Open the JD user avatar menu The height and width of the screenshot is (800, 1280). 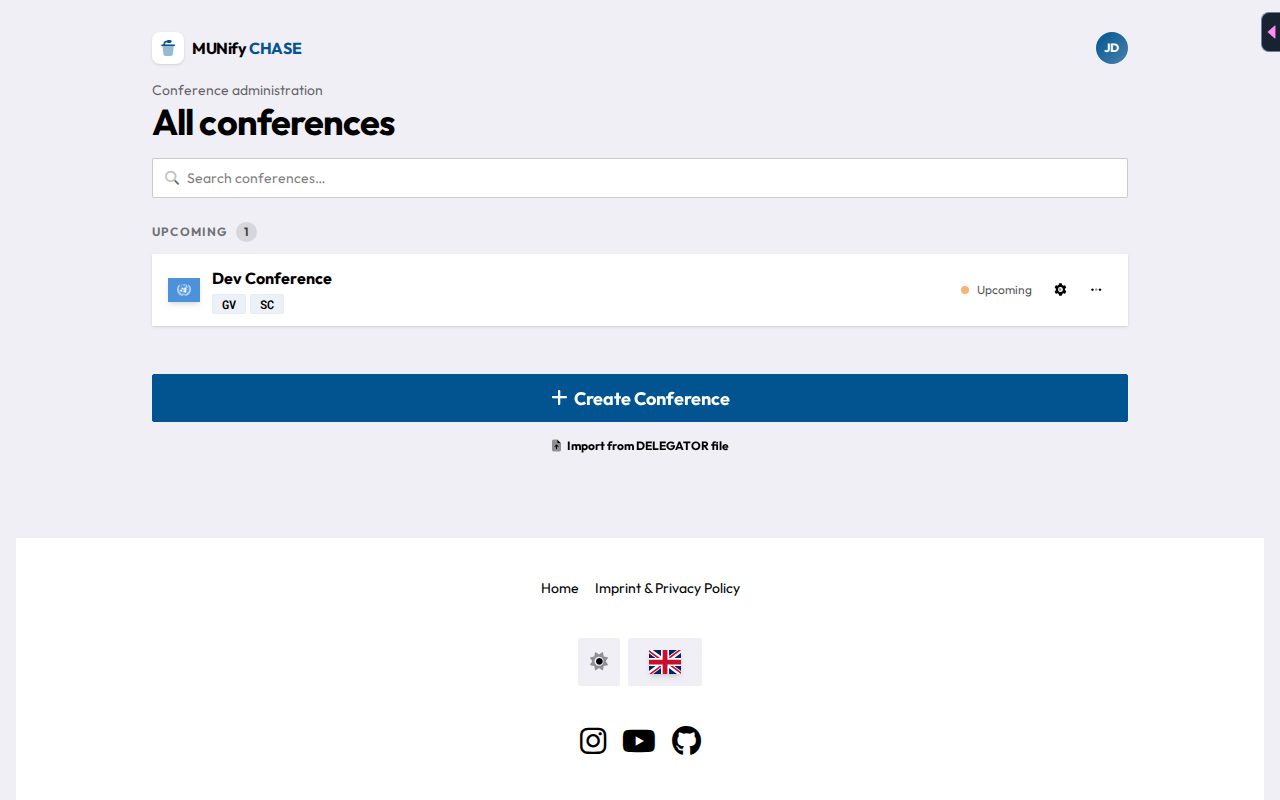[x=1112, y=48]
